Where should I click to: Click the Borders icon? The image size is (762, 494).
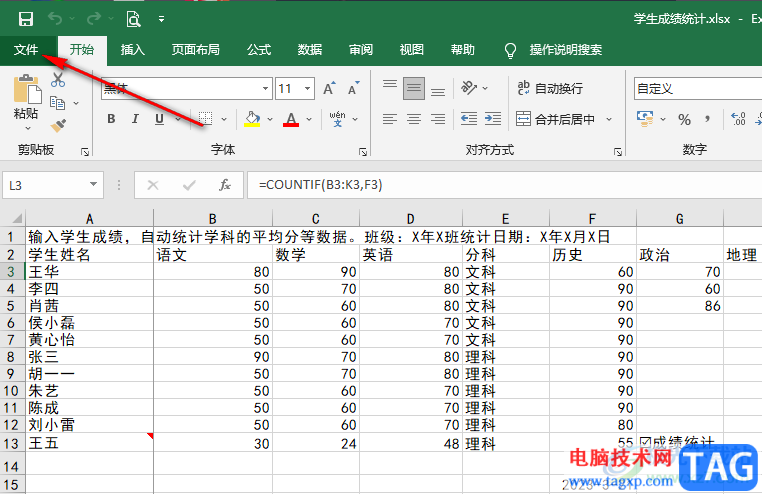click(x=206, y=119)
